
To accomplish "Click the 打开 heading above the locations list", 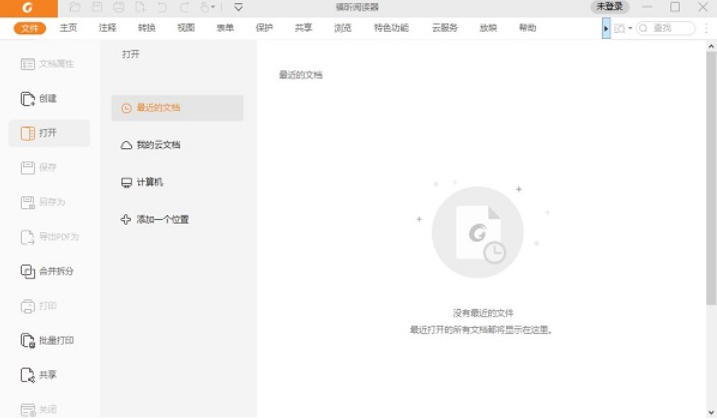I will [x=130, y=54].
